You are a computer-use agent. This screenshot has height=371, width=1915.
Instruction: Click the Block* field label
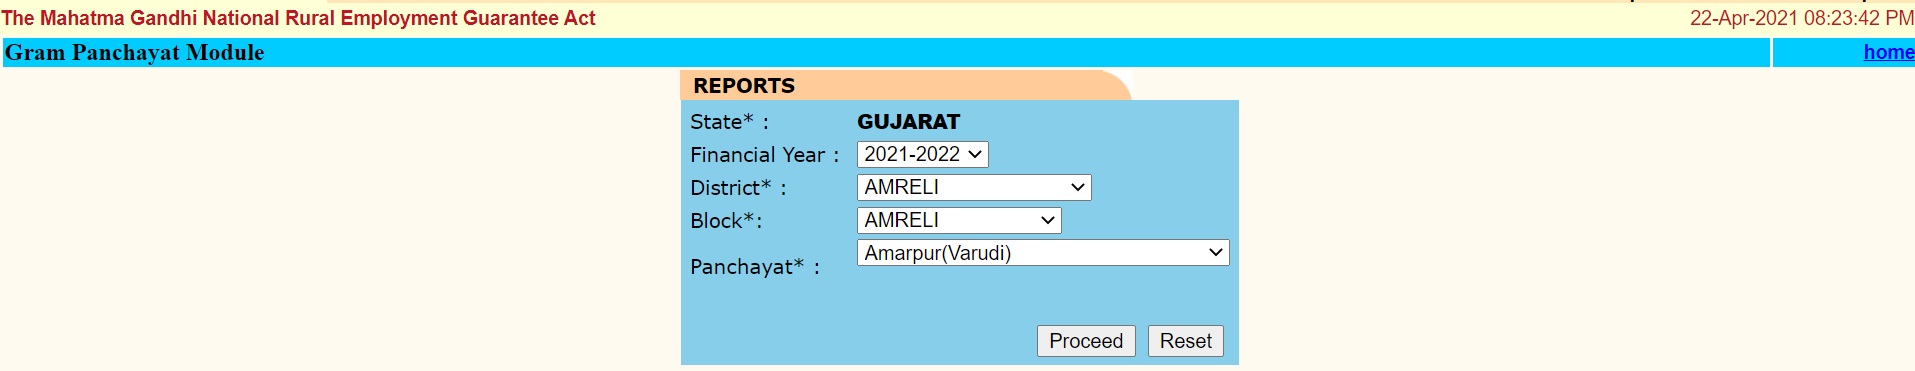coord(726,221)
